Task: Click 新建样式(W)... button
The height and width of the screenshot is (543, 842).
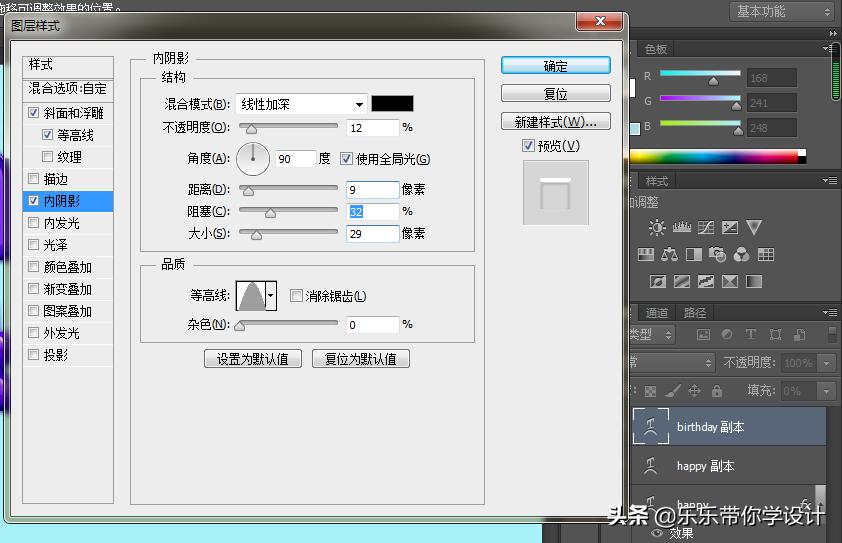Action: pyautogui.click(x=556, y=122)
